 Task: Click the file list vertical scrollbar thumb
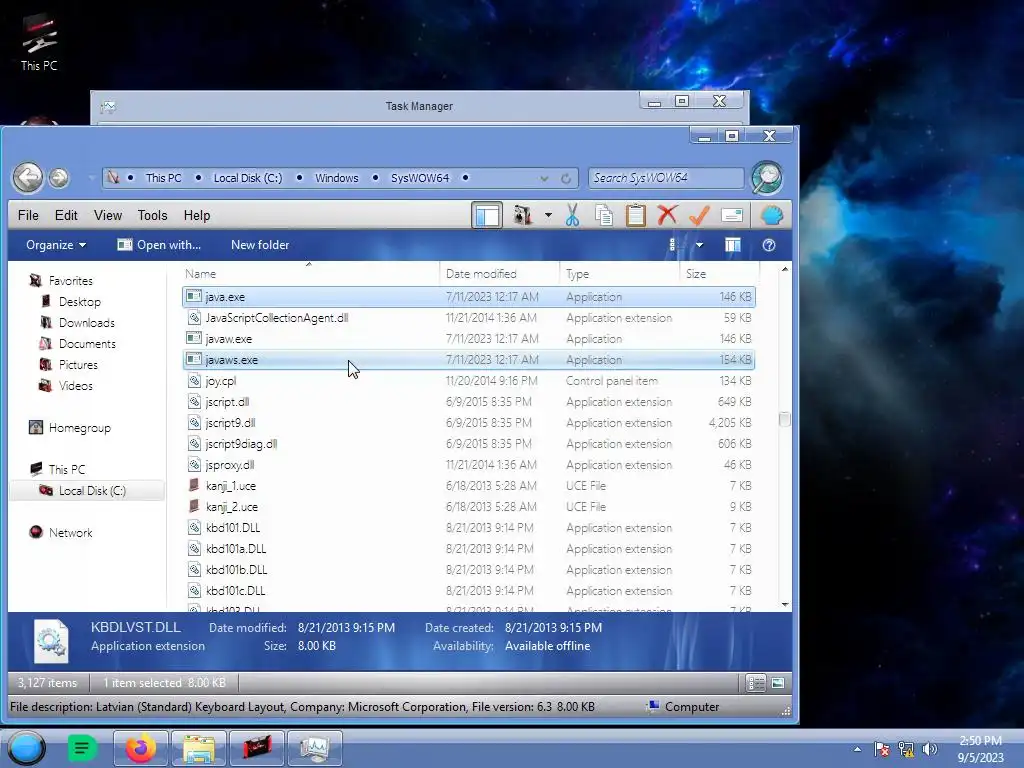[x=785, y=419]
